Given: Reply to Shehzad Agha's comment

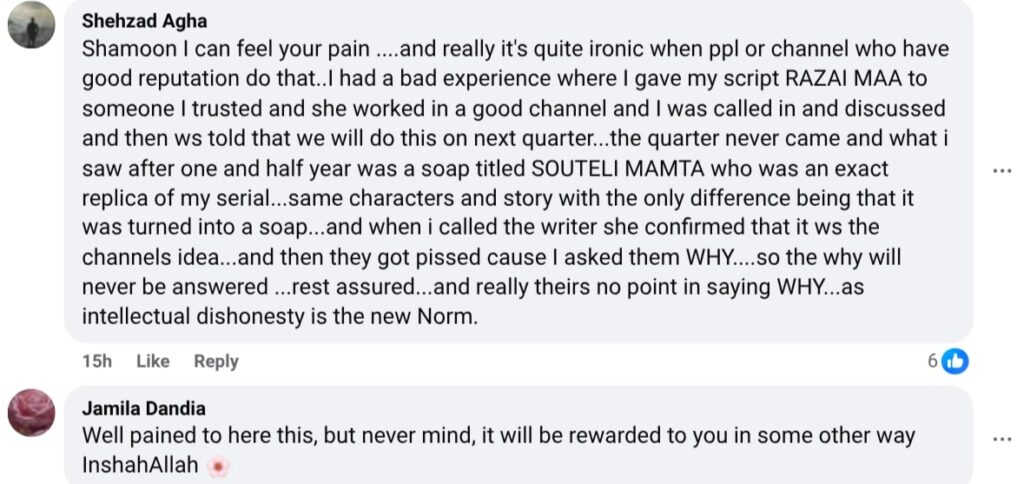Looking at the screenshot, I should [x=216, y=361].
